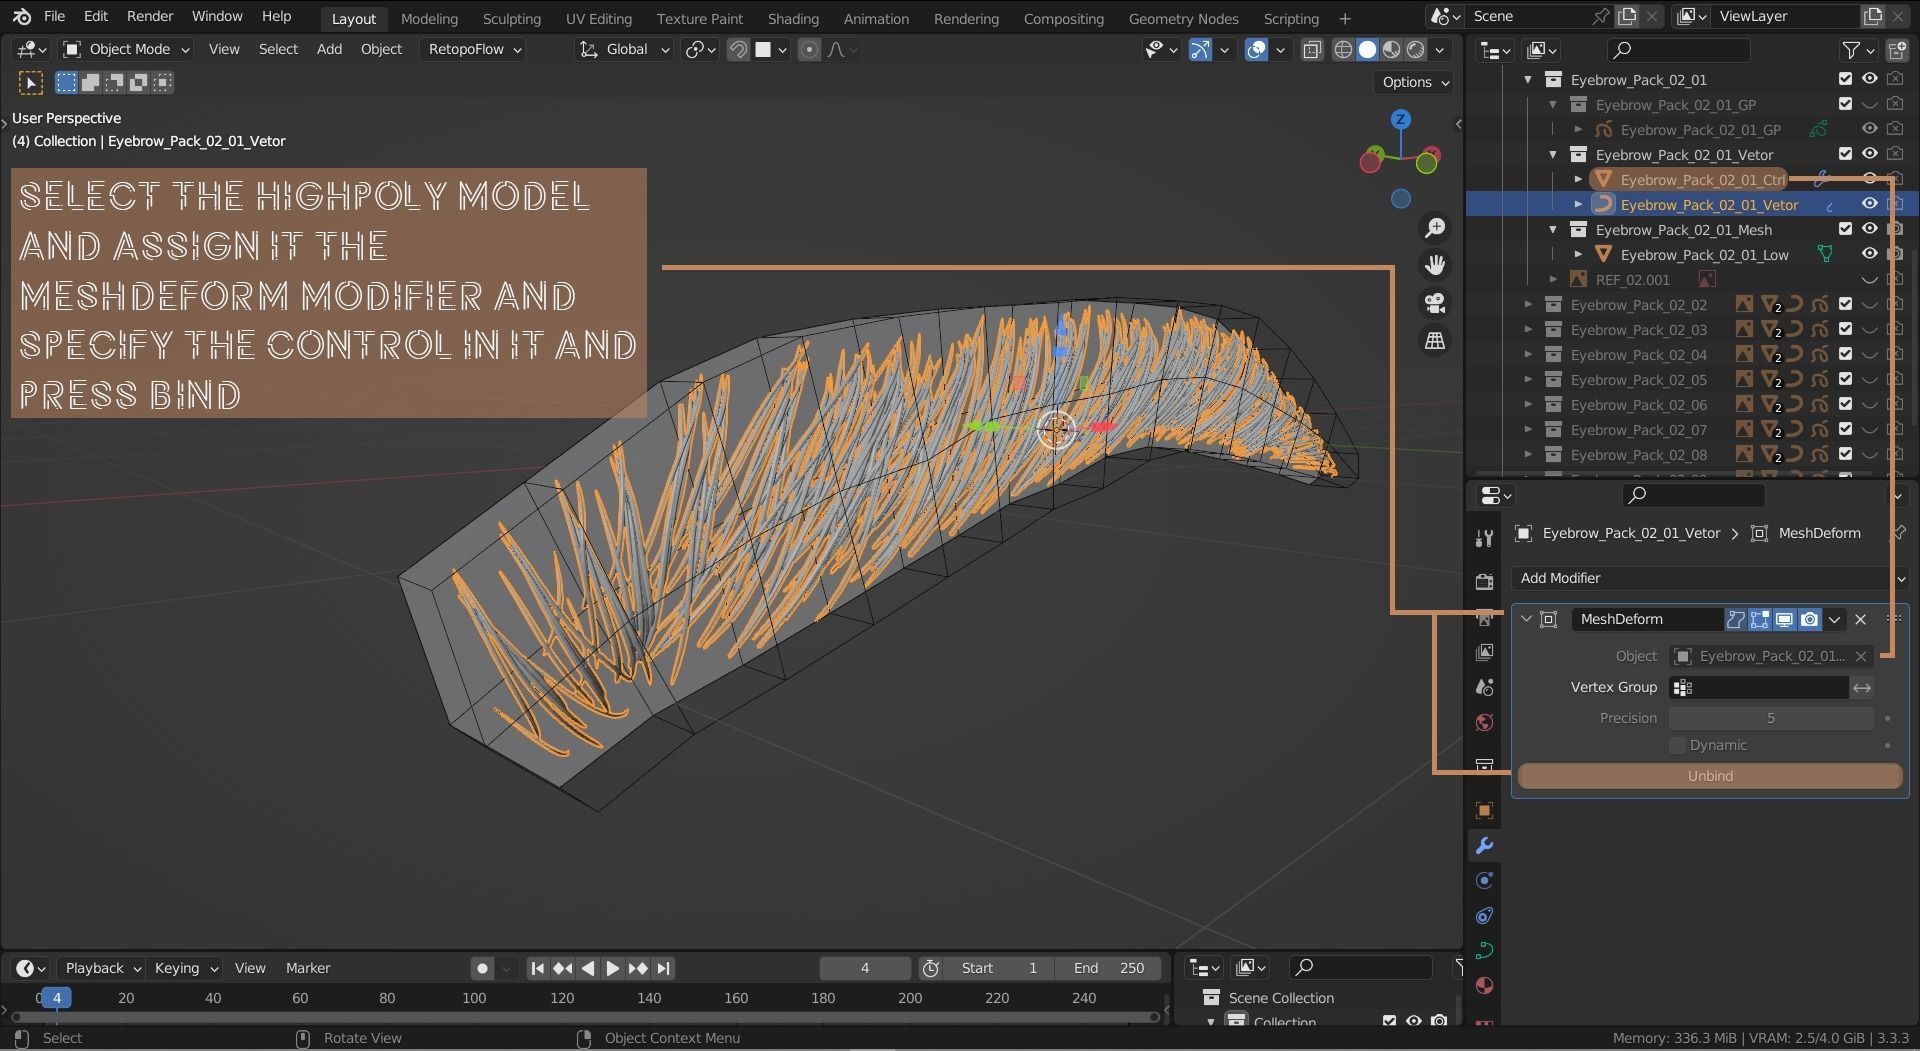Select rendered viewport shading mode
This screenshot has width=1920, height=1051.
click(x=1416, y=49)
